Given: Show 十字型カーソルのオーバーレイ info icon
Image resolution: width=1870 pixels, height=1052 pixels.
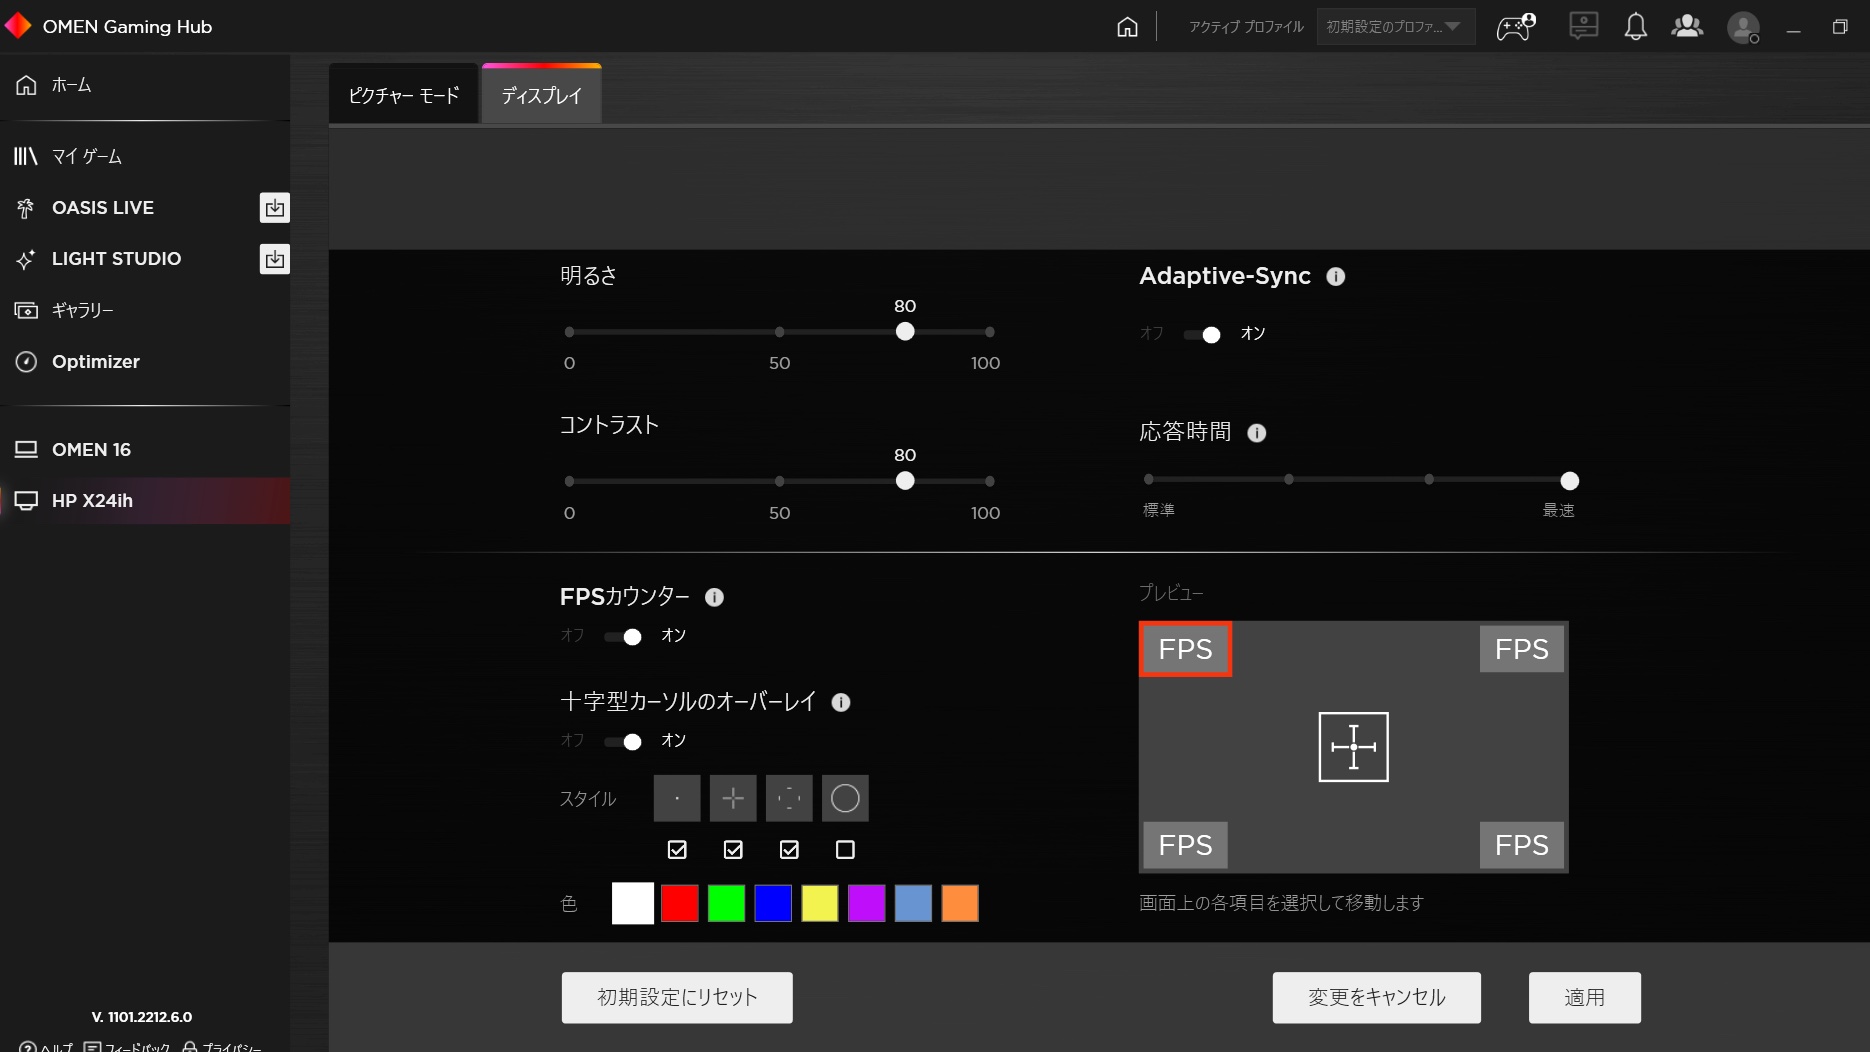Looking at the screenshot, I should click(x=841, y=702).
